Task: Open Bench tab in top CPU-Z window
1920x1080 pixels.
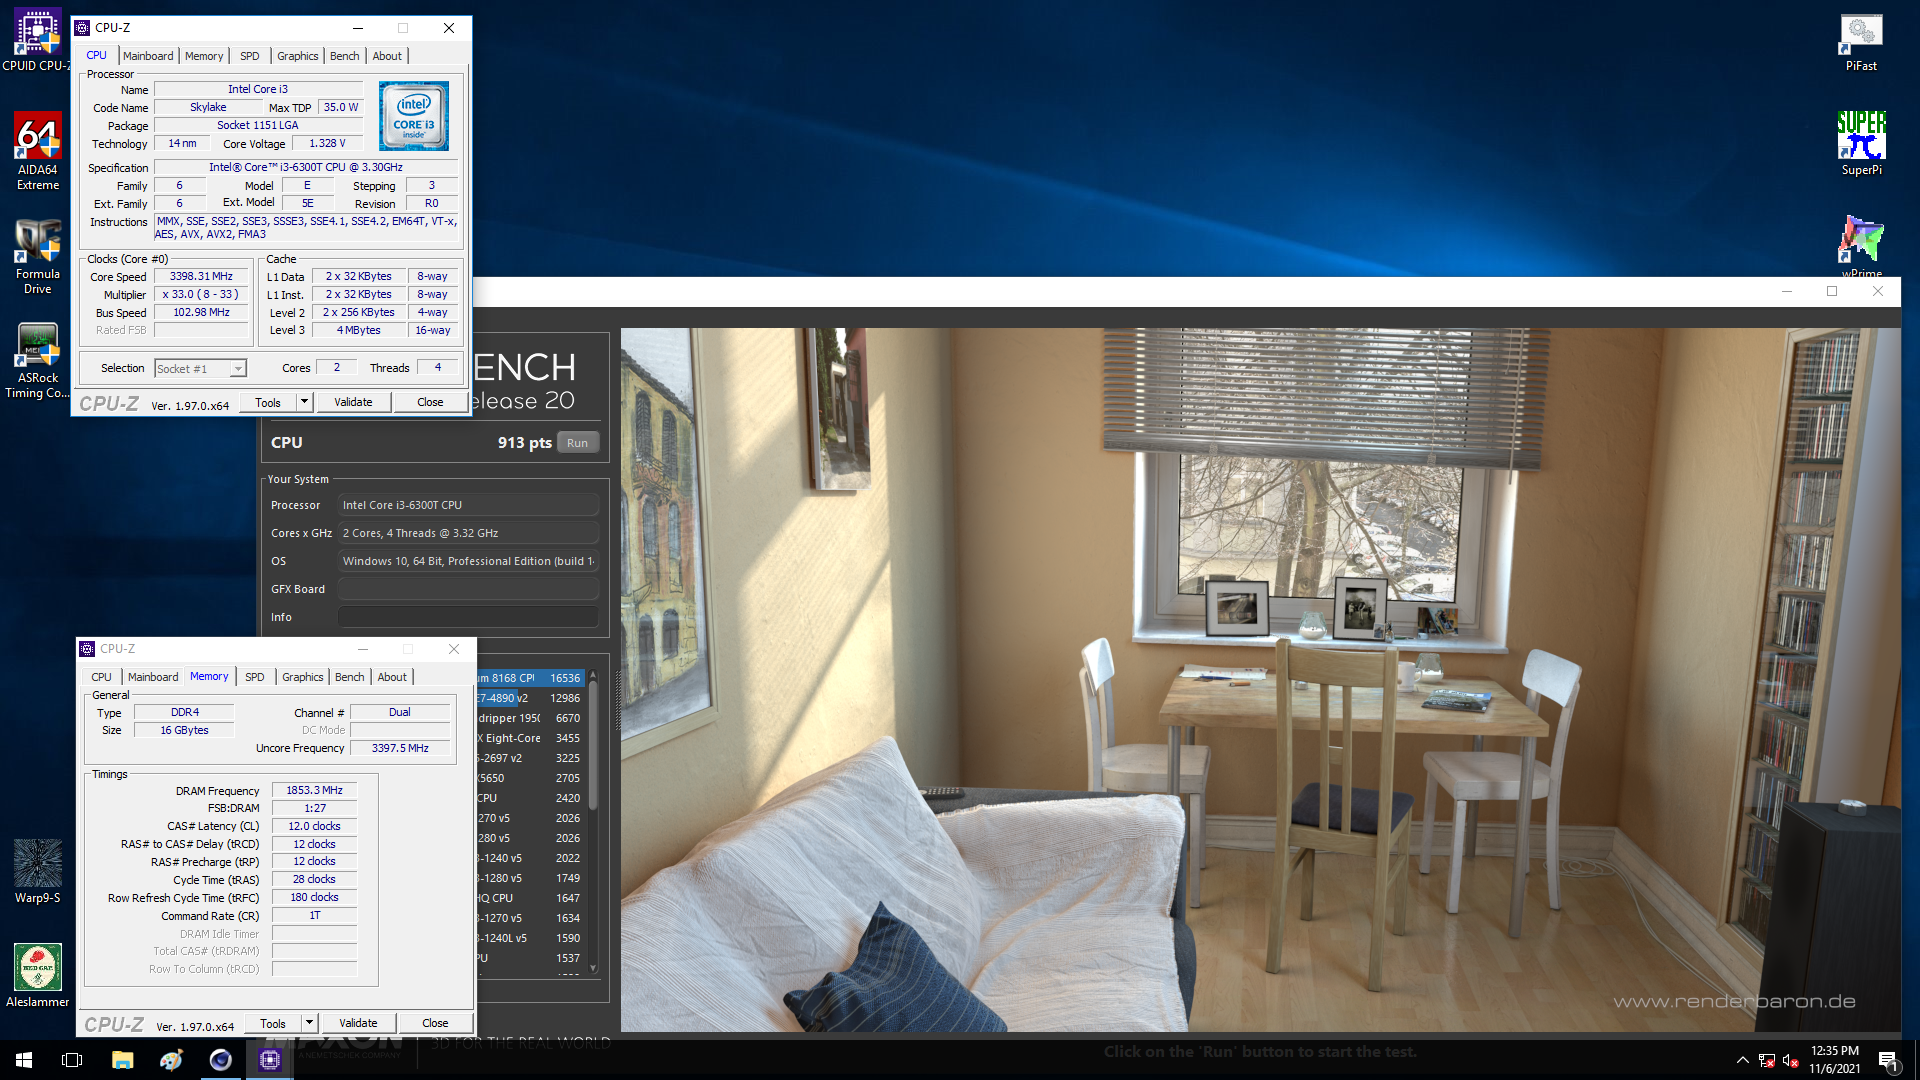Action: (x=345, y=56)
